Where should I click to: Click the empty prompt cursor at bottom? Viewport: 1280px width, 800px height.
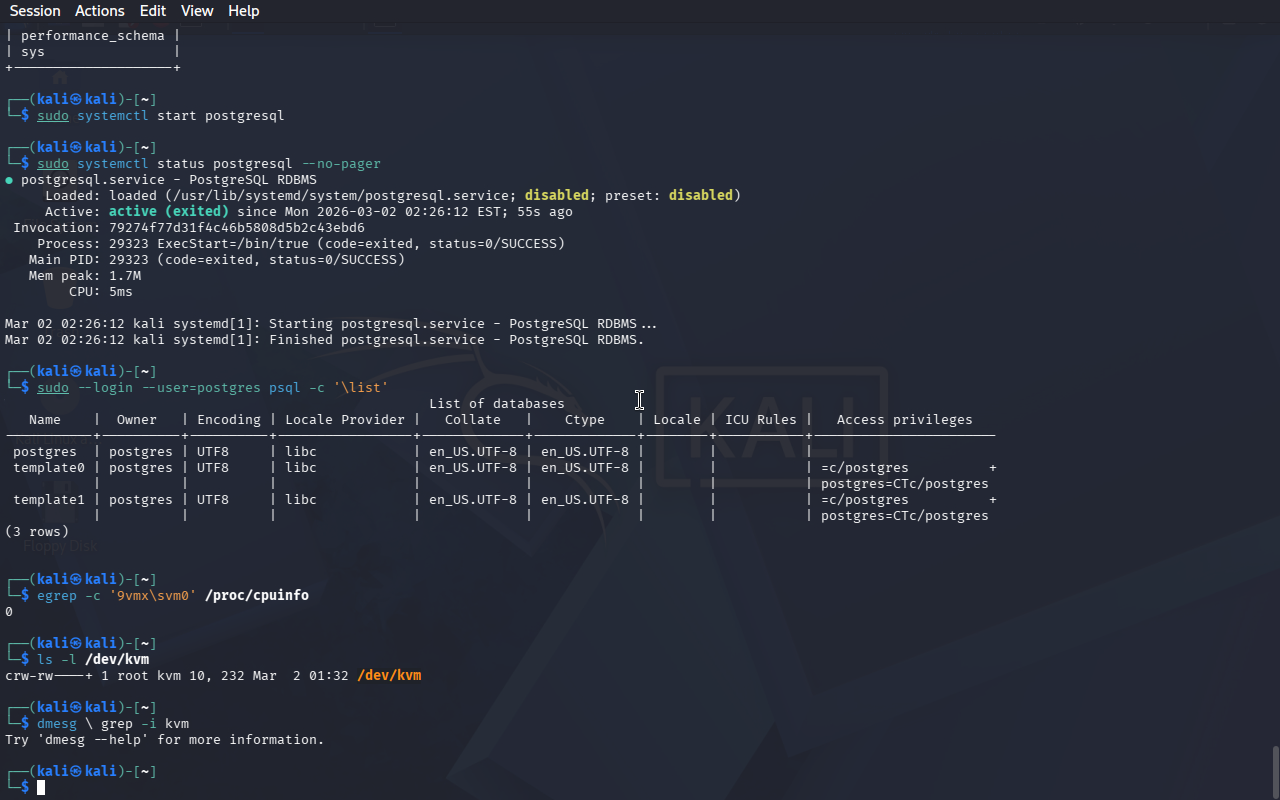[x=41, y=788]
